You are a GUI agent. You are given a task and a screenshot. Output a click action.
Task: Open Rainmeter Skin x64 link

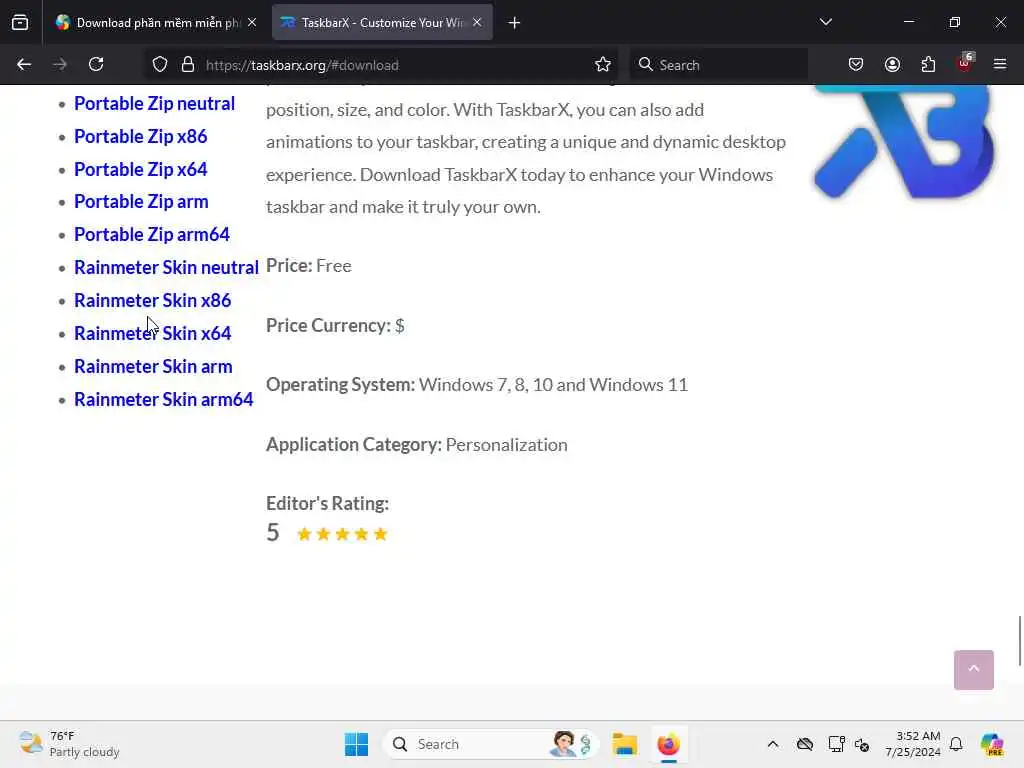152,334
